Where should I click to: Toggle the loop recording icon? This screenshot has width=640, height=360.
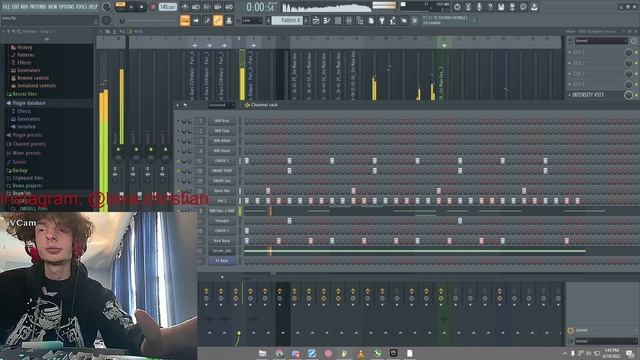229,7
